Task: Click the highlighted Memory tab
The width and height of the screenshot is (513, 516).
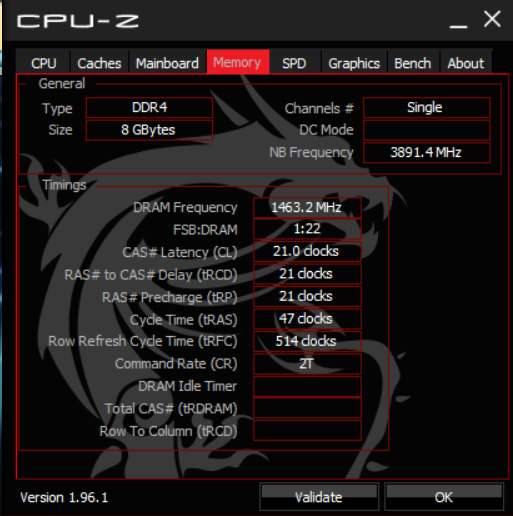Action: 238,62
